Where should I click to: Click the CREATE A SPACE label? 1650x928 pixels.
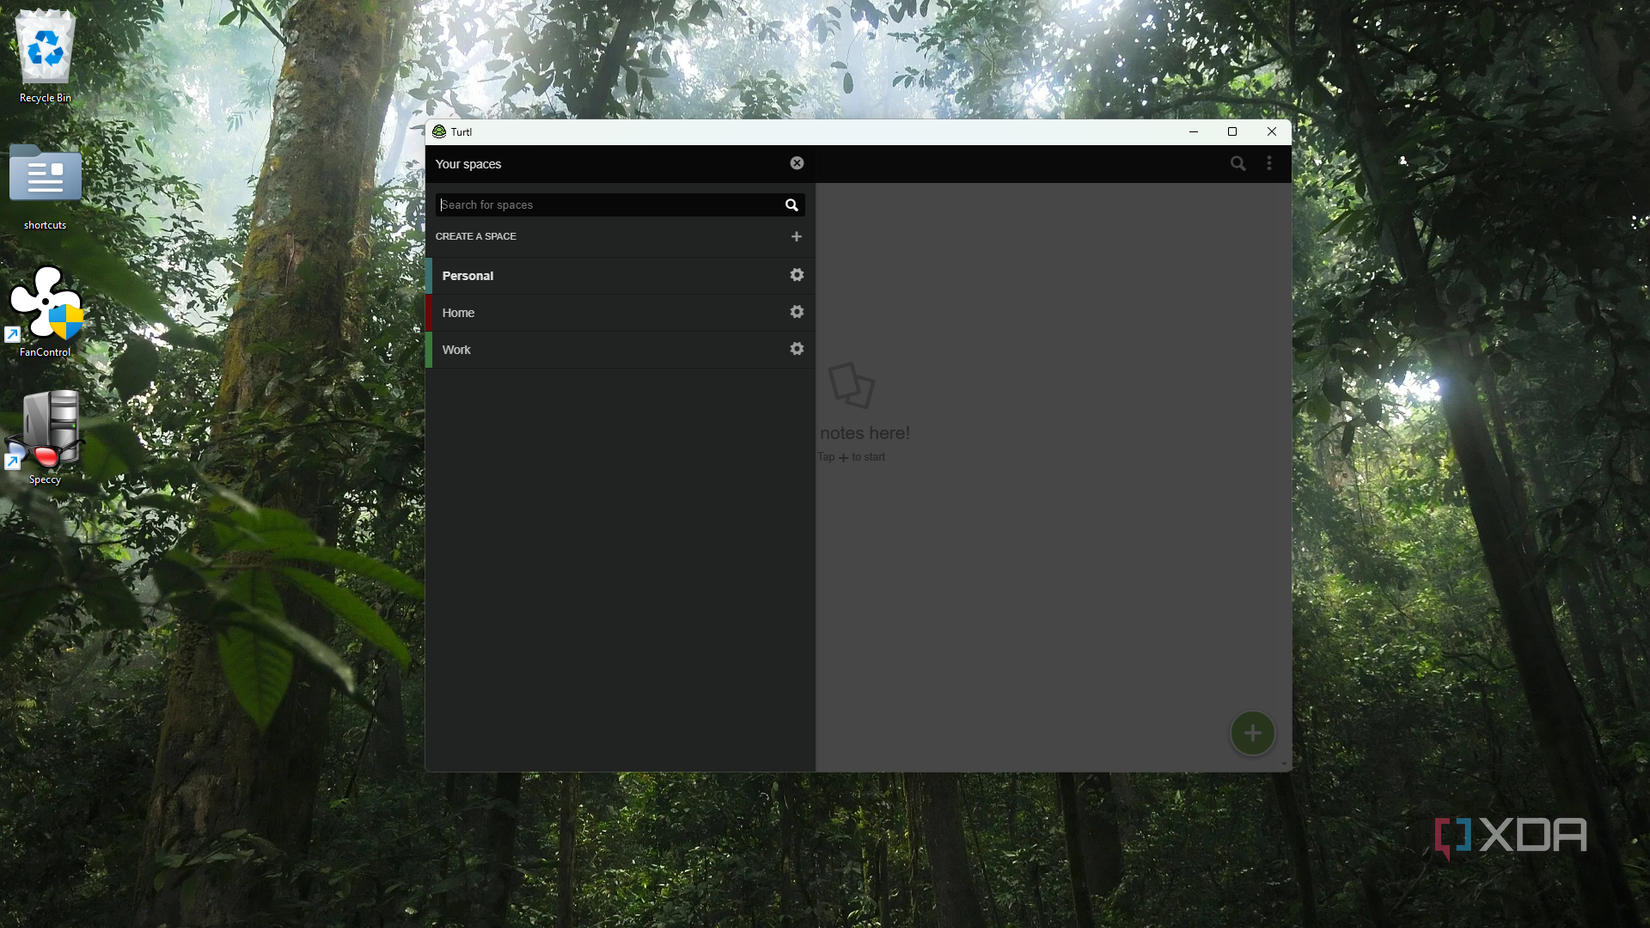tap(476, 236)
